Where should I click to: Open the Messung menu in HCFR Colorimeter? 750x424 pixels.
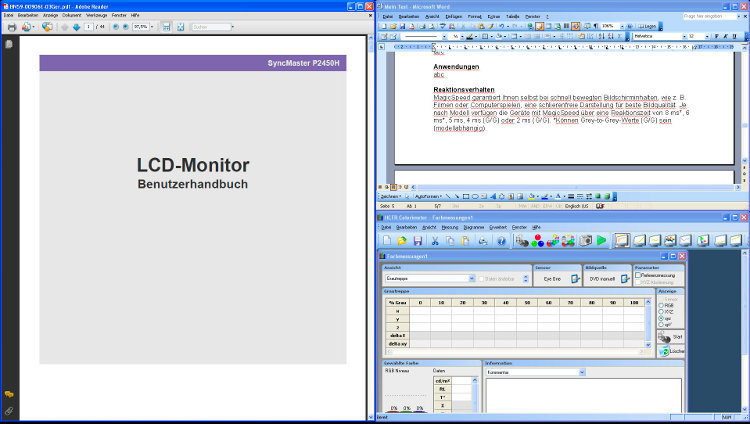(450, 227)
